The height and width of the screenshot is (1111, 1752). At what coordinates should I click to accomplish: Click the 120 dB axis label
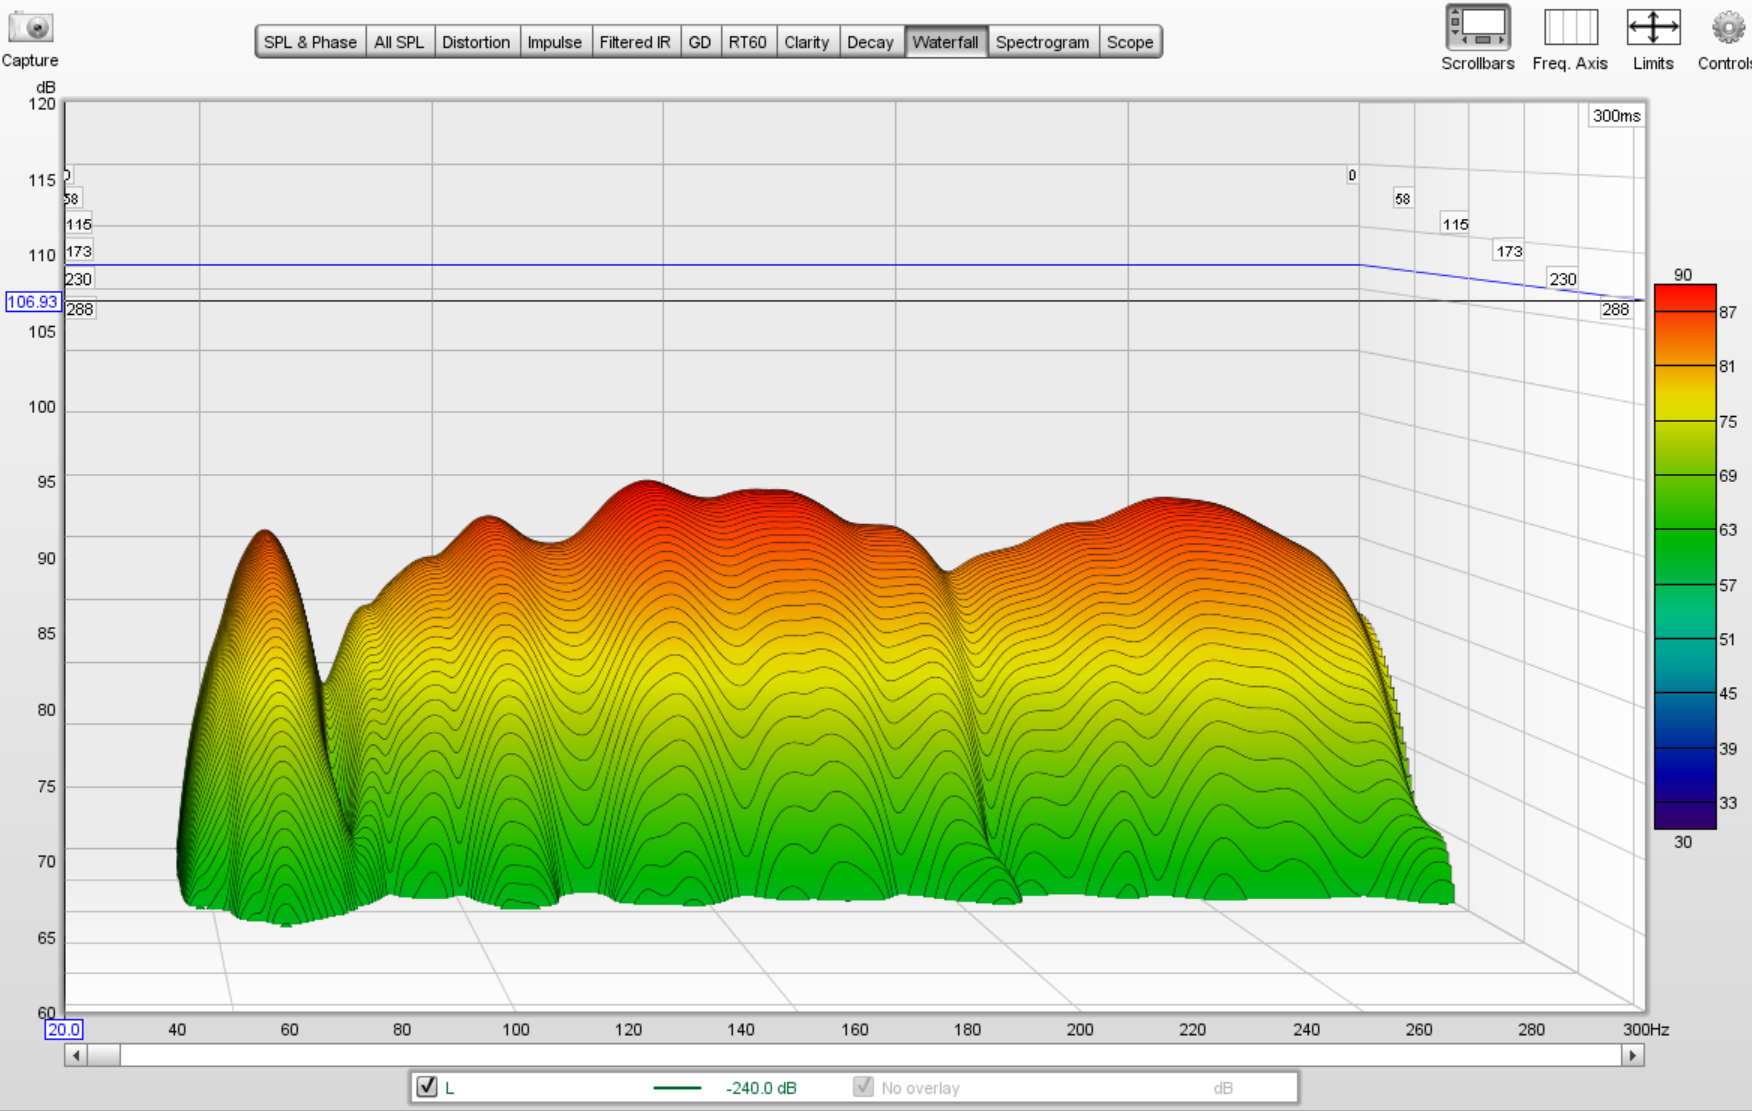click(42, 104)
